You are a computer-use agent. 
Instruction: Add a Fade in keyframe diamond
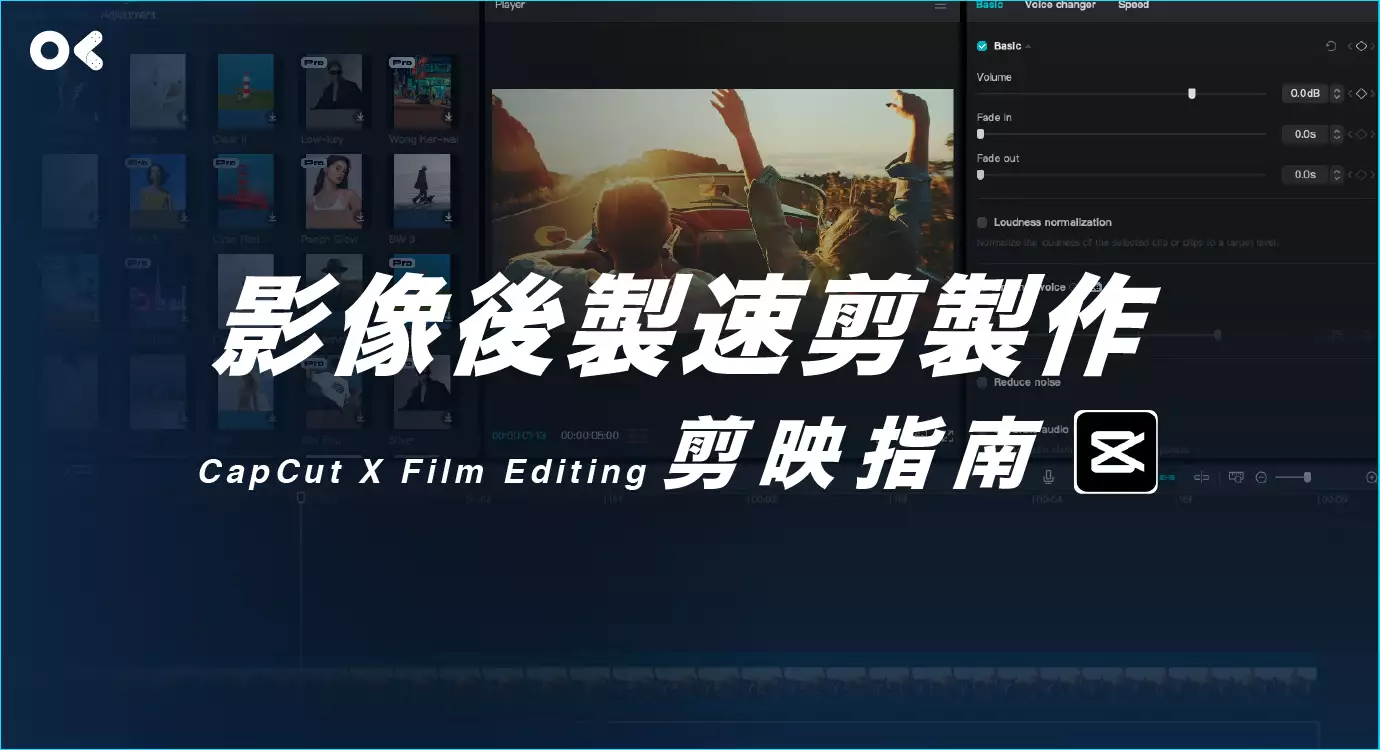1361,134
